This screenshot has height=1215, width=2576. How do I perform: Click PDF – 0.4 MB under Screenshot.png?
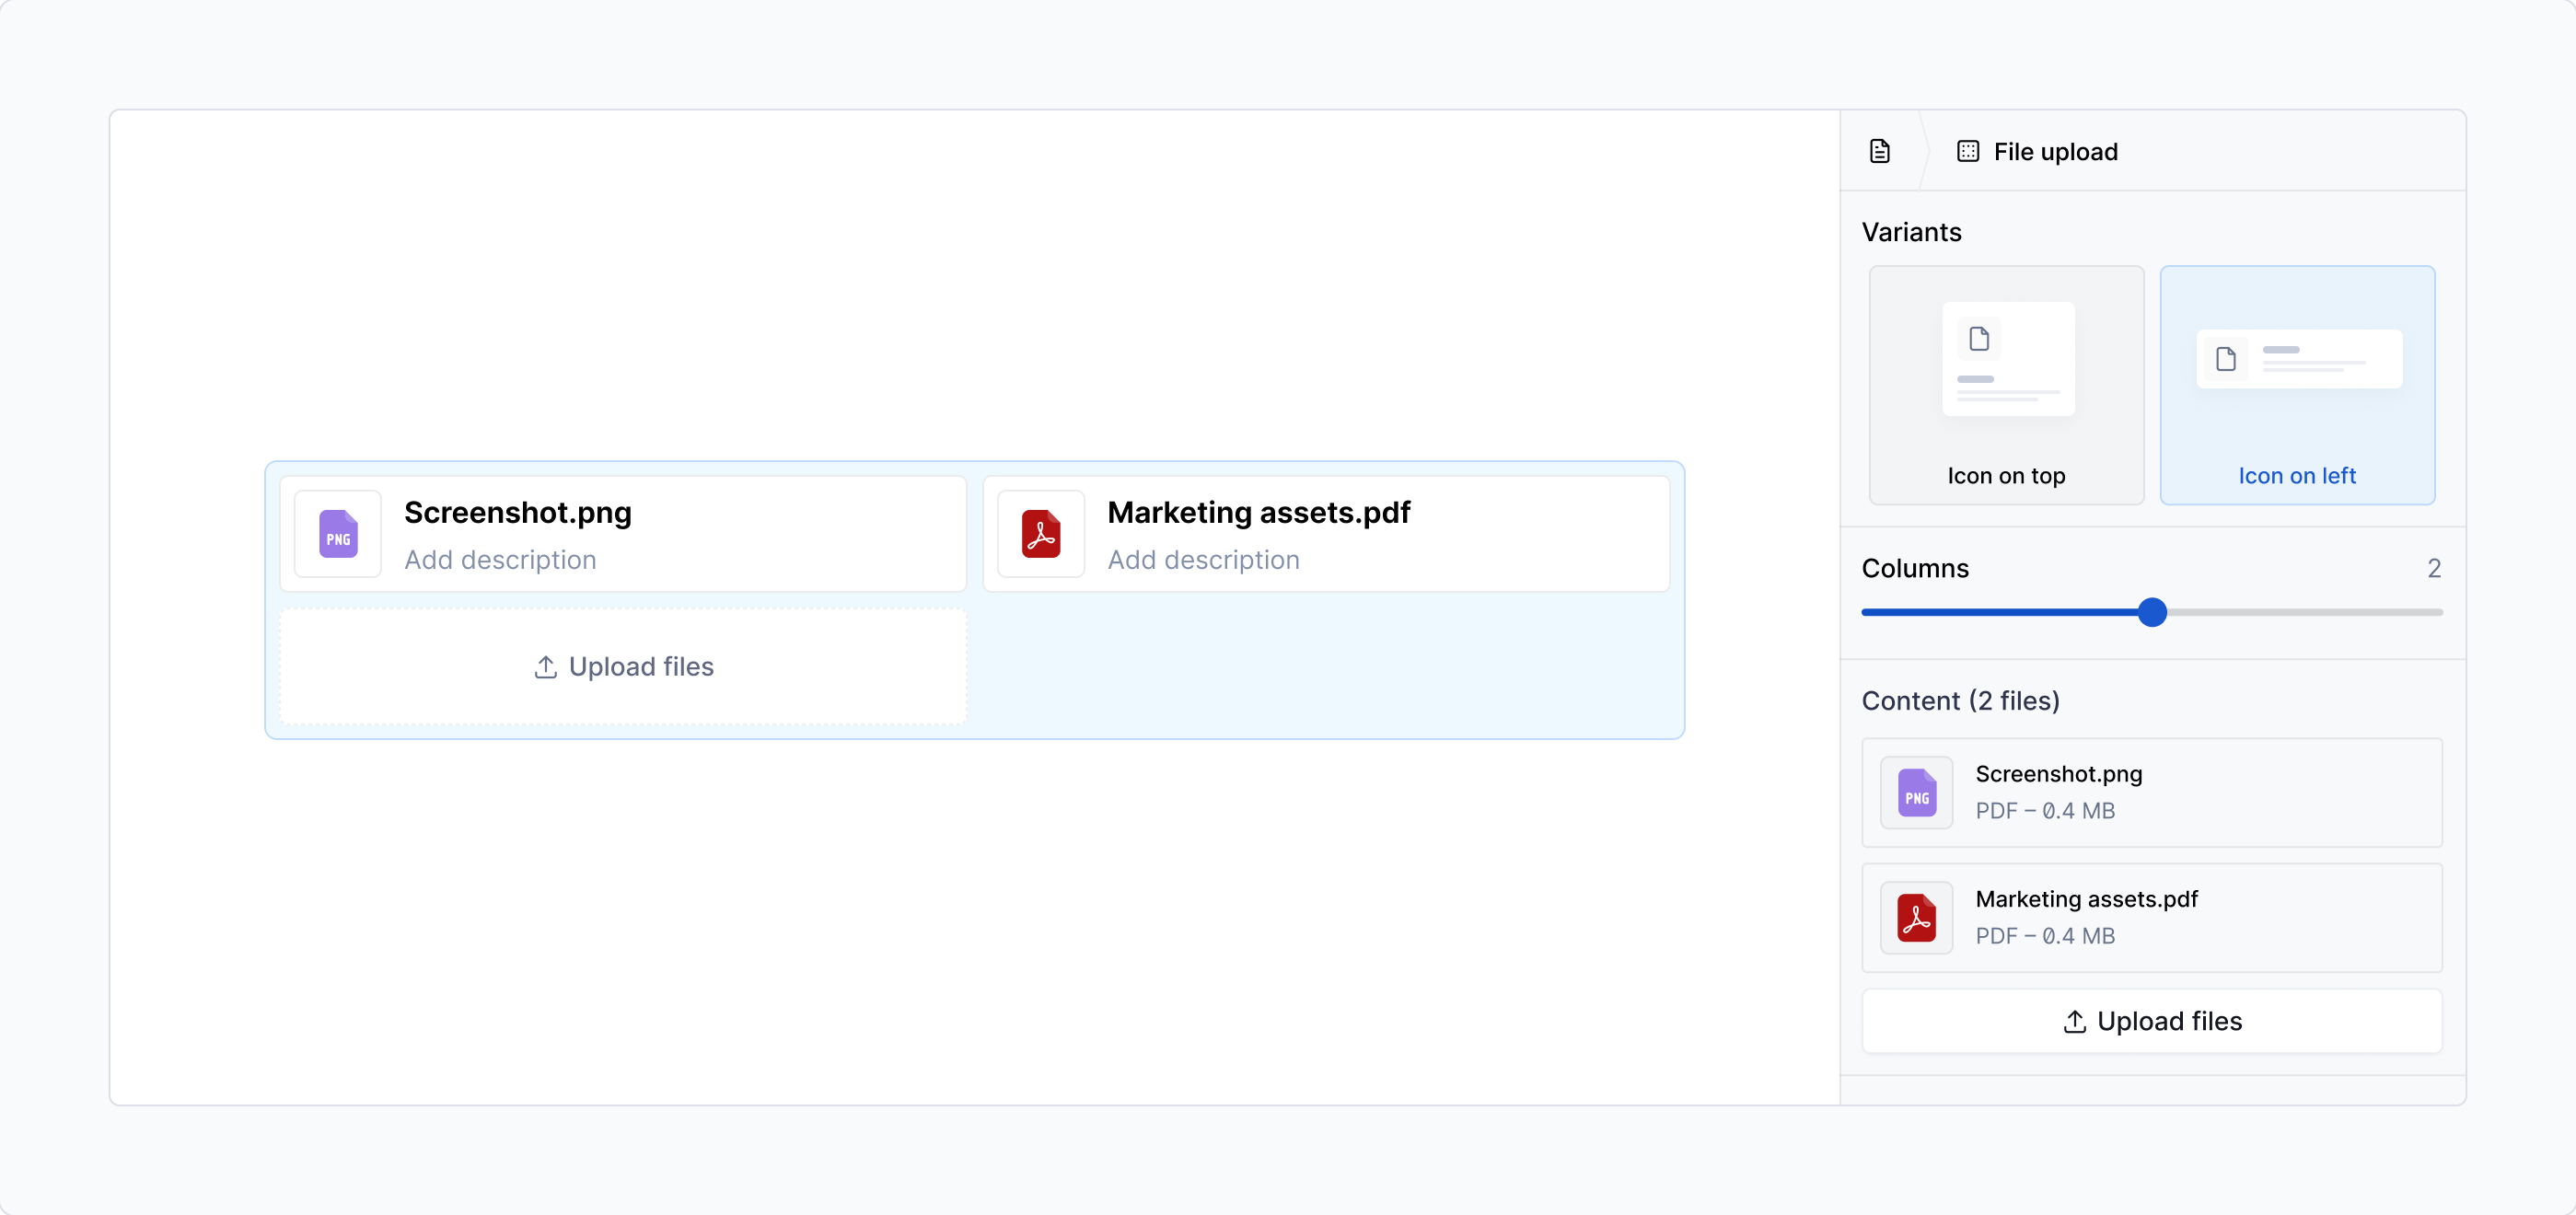pyautogui.click(x=2045, y=811)
